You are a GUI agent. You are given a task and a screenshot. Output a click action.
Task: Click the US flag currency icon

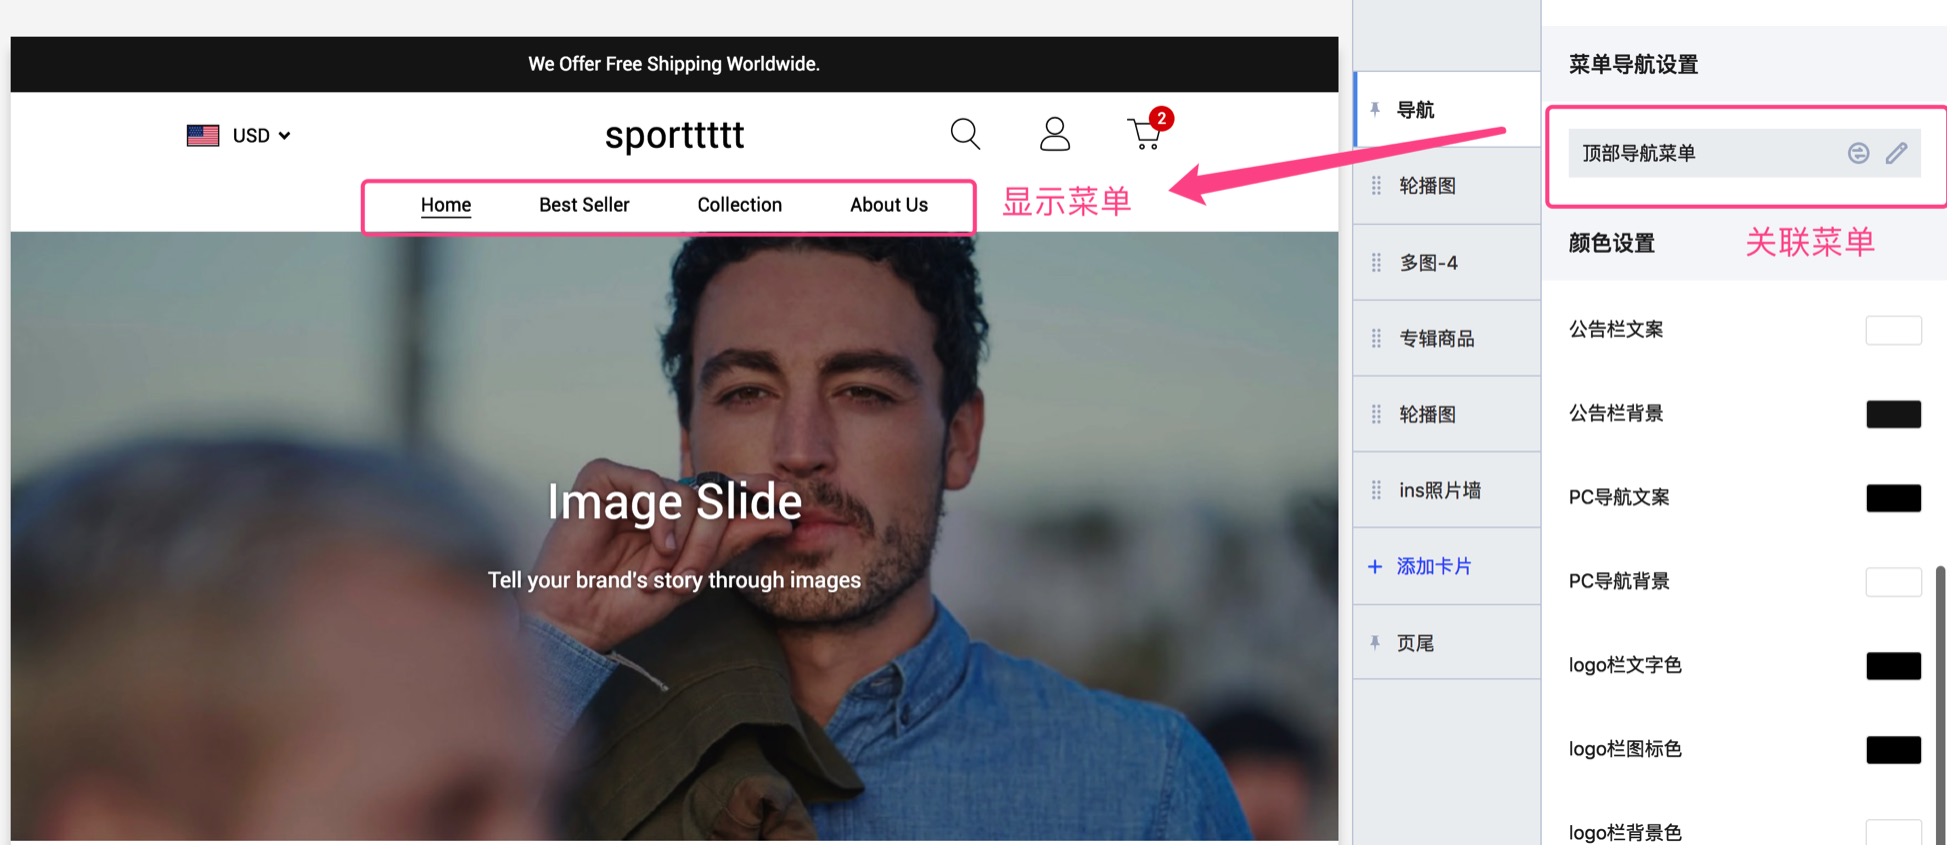tap(204, 136)
